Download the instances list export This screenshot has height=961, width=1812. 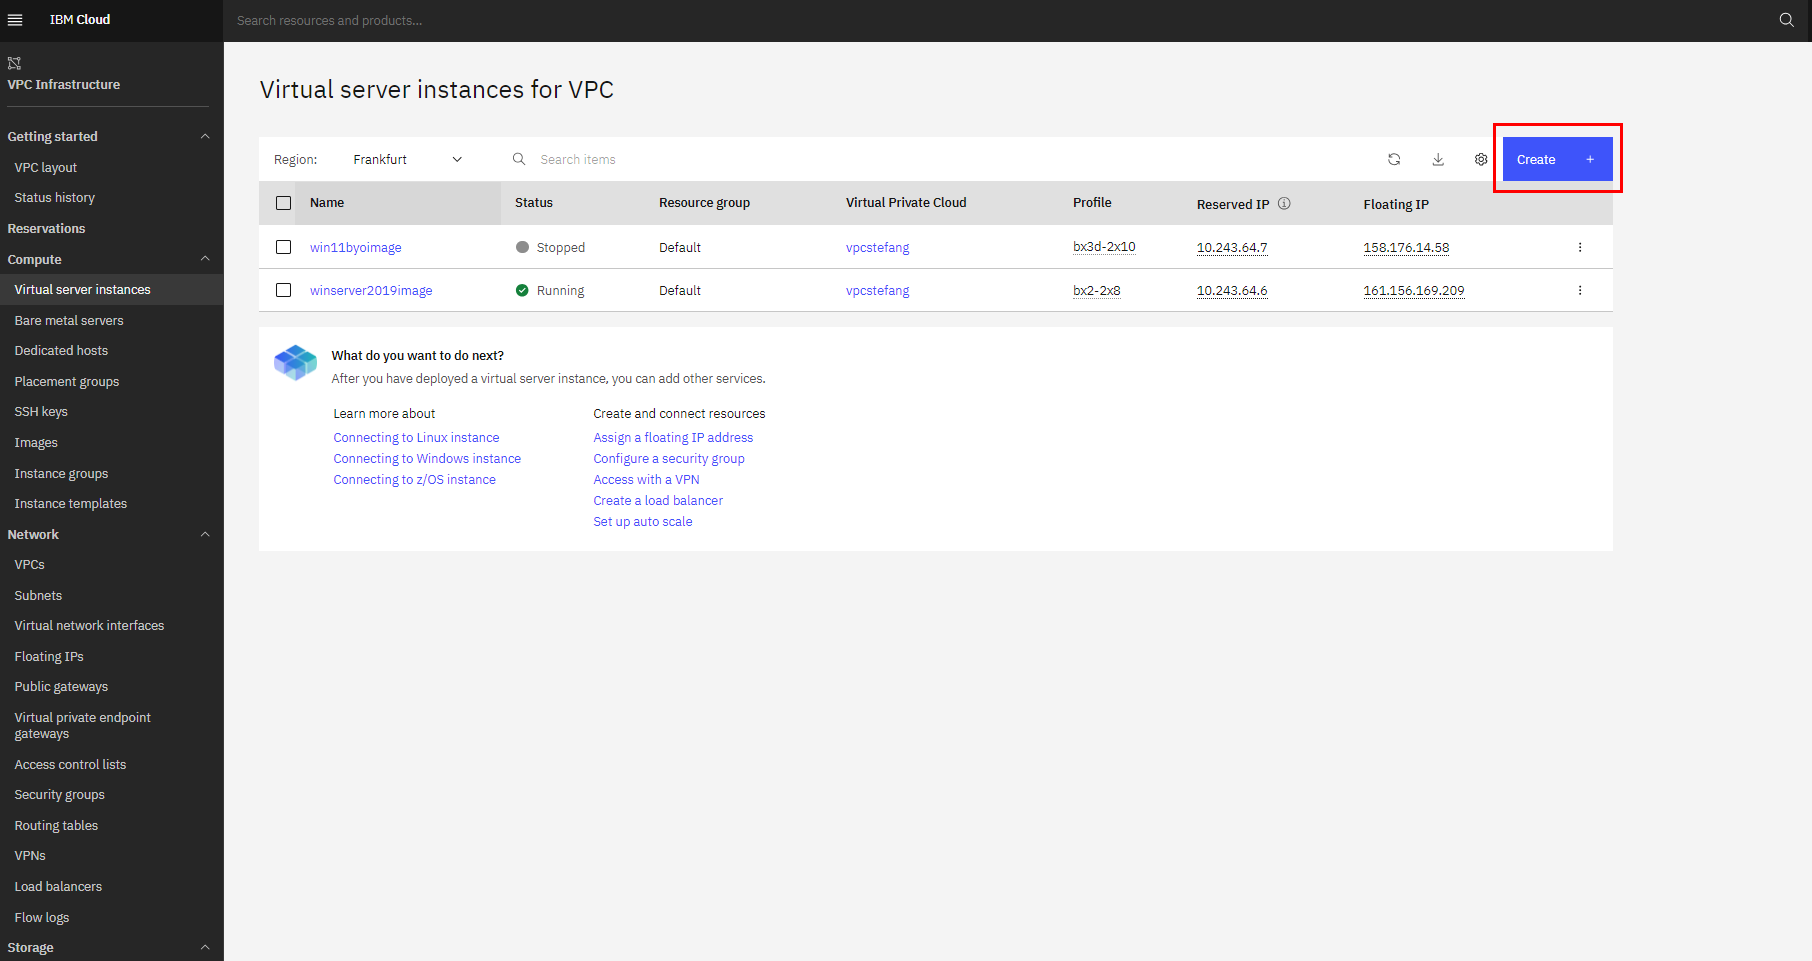pyautogui.click(x=1438, y=159)
